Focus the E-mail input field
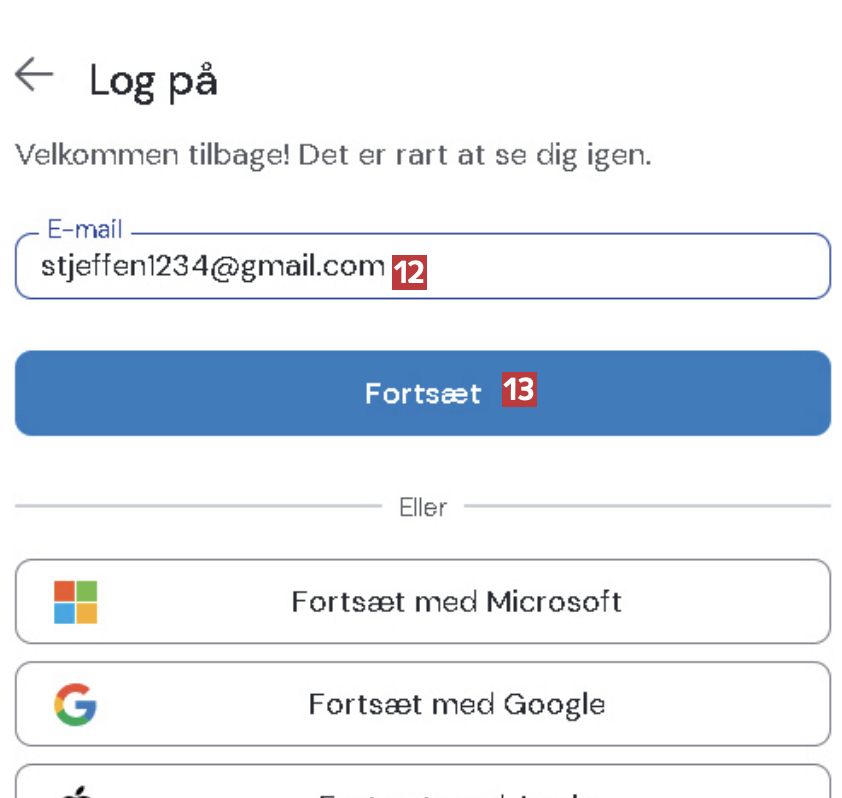 click(x=600, y=268)
